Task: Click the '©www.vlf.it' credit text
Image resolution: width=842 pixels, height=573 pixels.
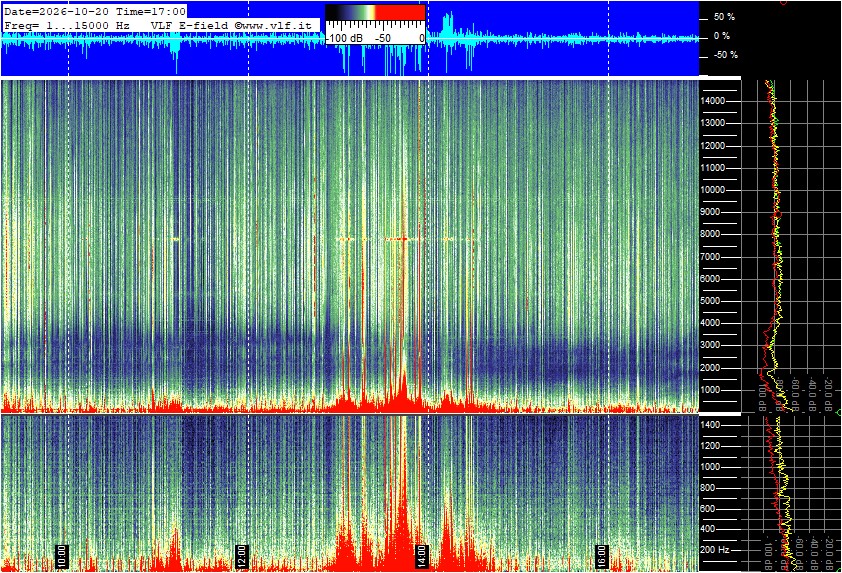Action: (x=273, y=25)
